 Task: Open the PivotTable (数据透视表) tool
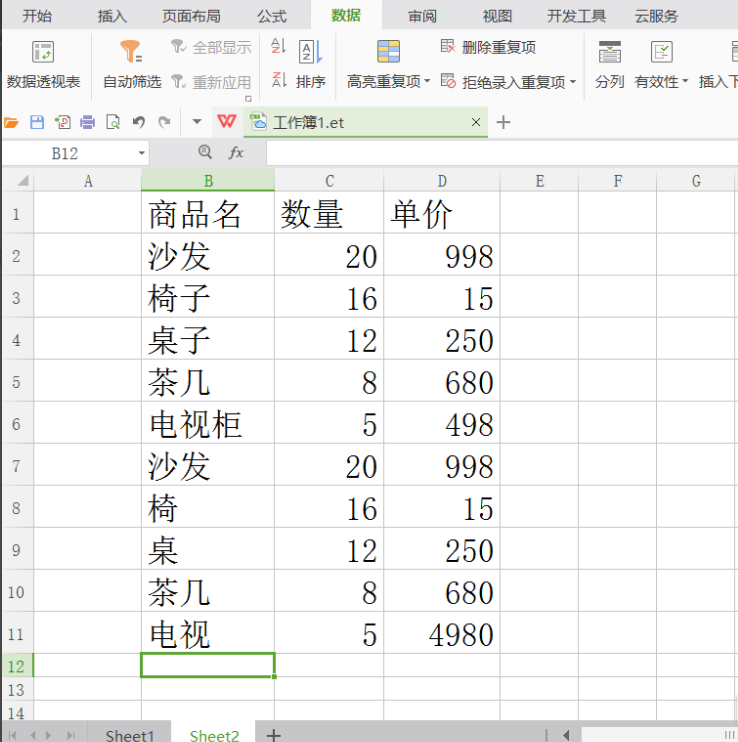[x=43, y=65]
